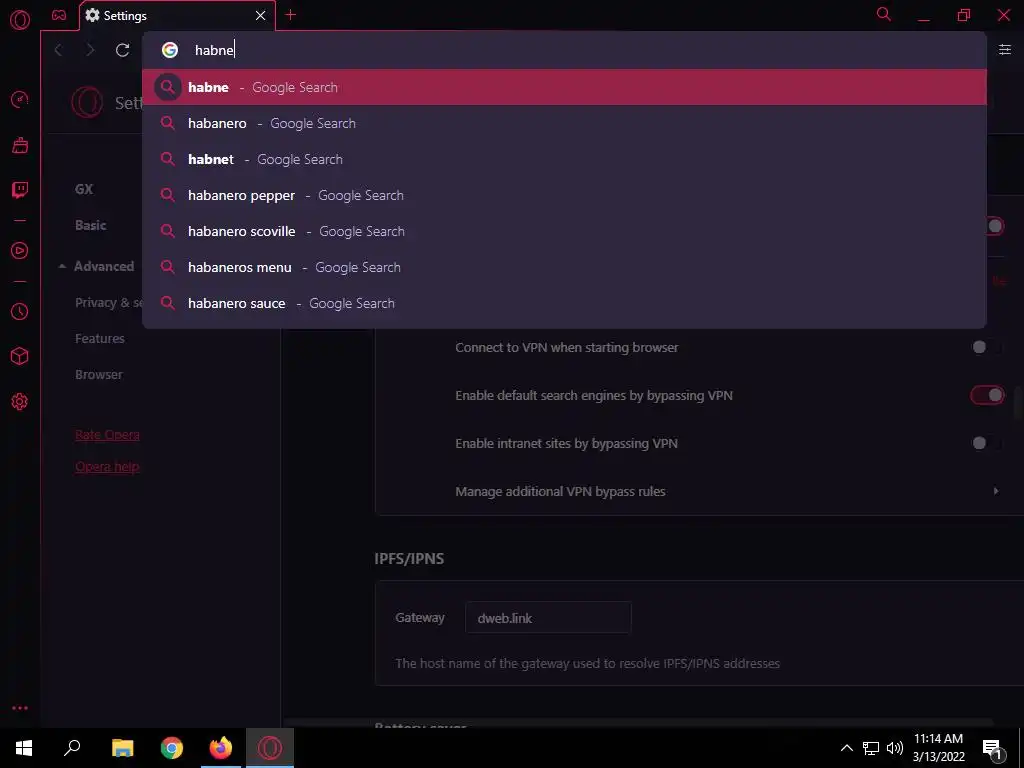
Task: Open Privacy & security section
Action: coord(108,302)
